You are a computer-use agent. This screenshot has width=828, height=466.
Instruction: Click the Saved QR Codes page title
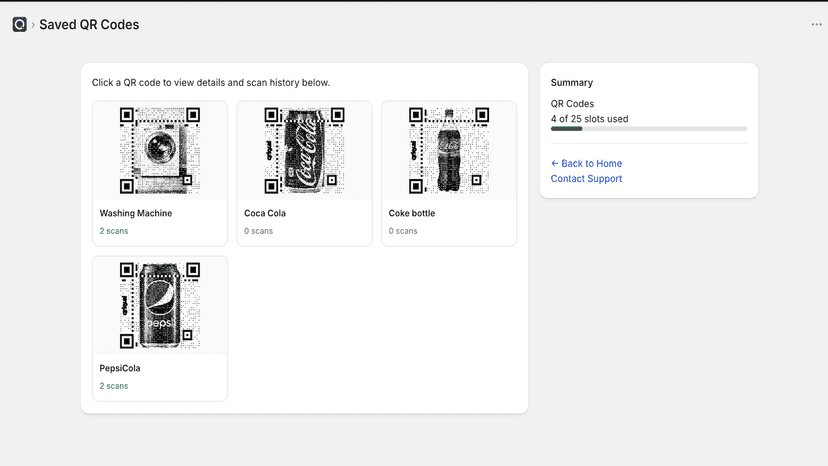(89, 24)
